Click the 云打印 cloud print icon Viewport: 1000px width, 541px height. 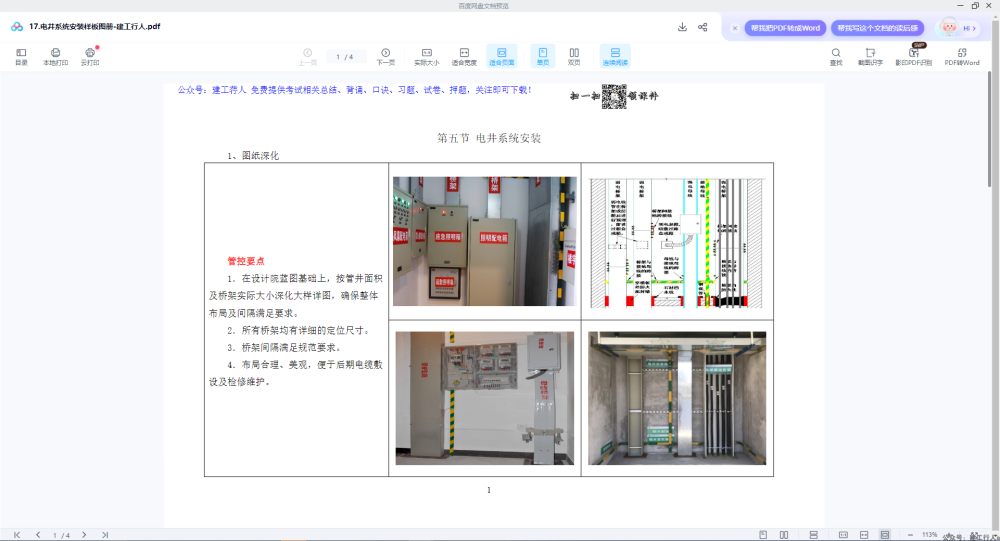90,56
